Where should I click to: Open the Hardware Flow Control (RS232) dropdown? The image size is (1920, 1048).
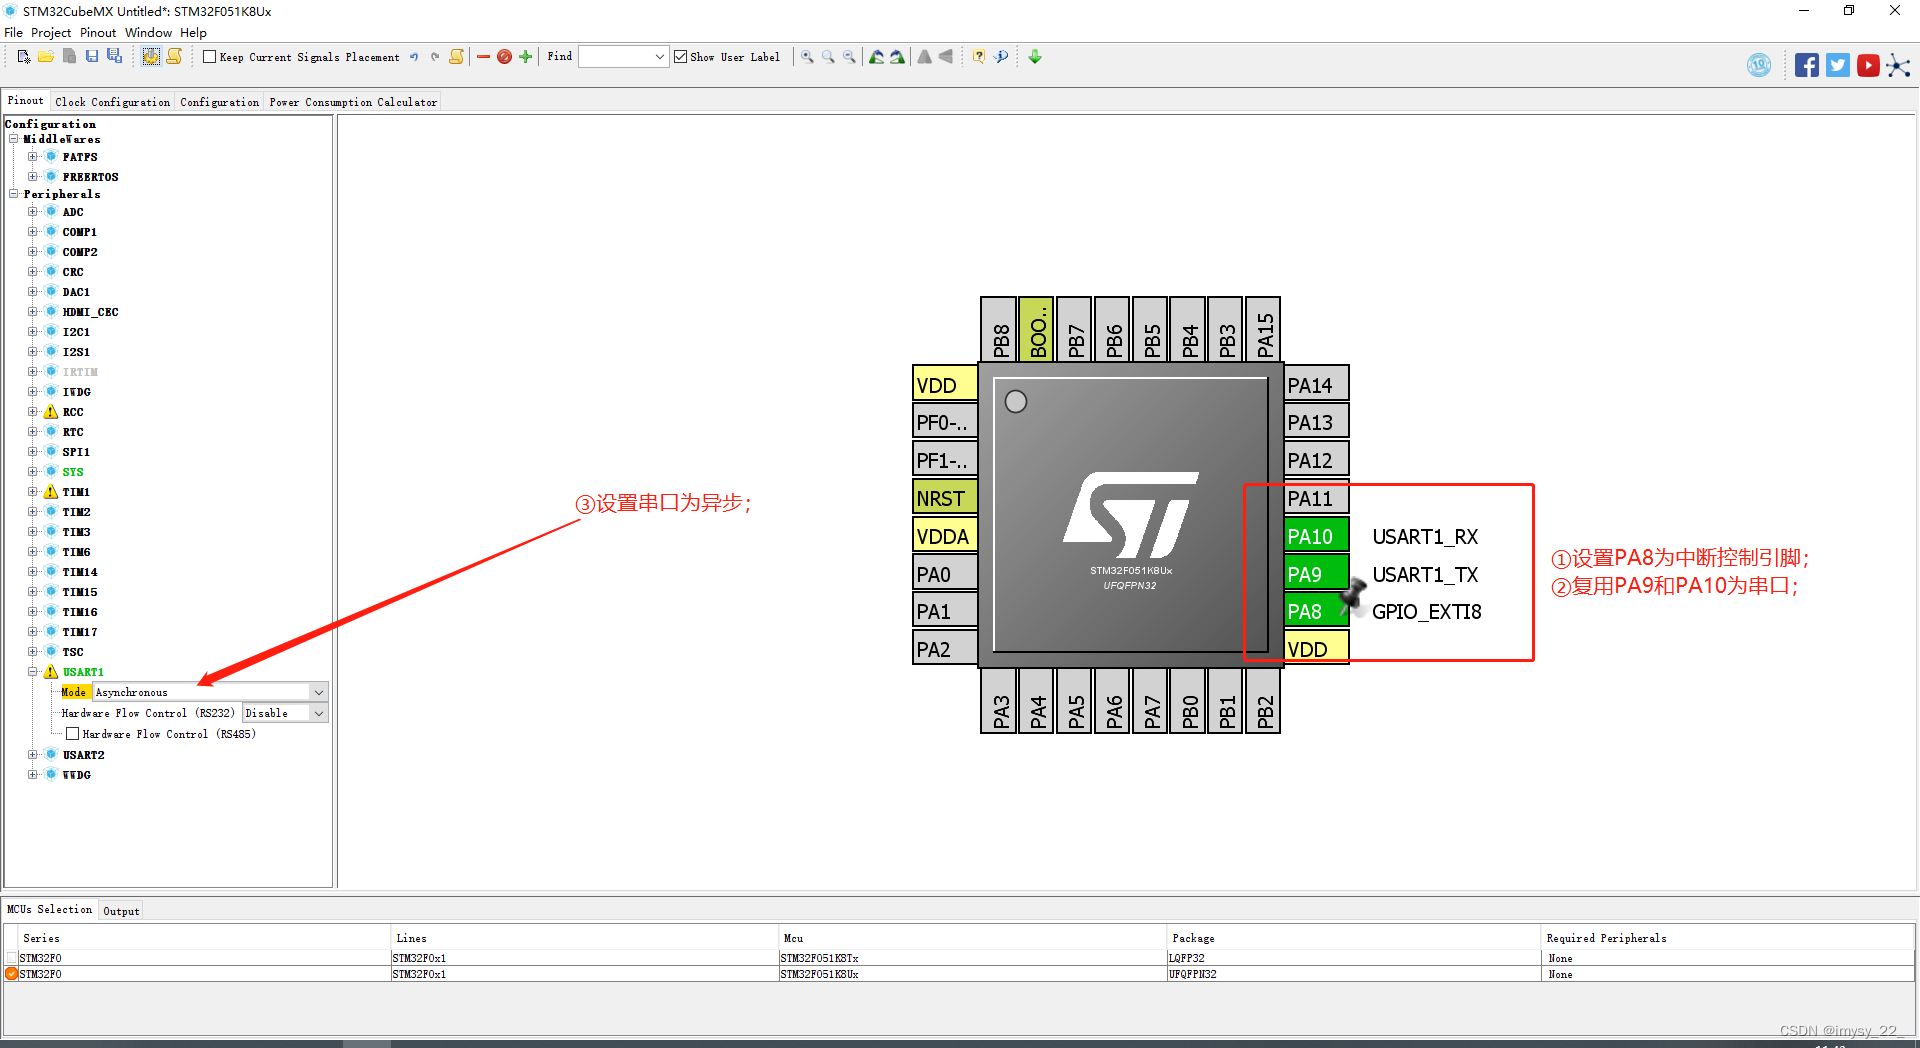point(318,712)
